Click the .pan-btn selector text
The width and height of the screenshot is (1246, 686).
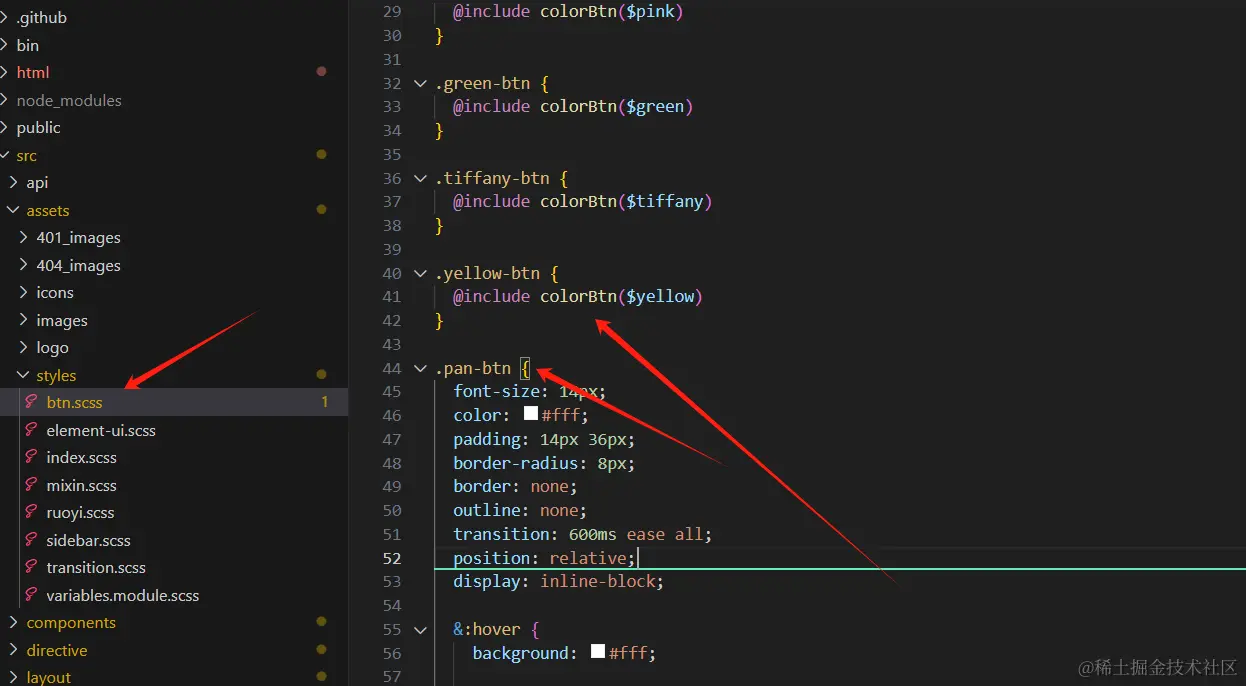[473, 368]
